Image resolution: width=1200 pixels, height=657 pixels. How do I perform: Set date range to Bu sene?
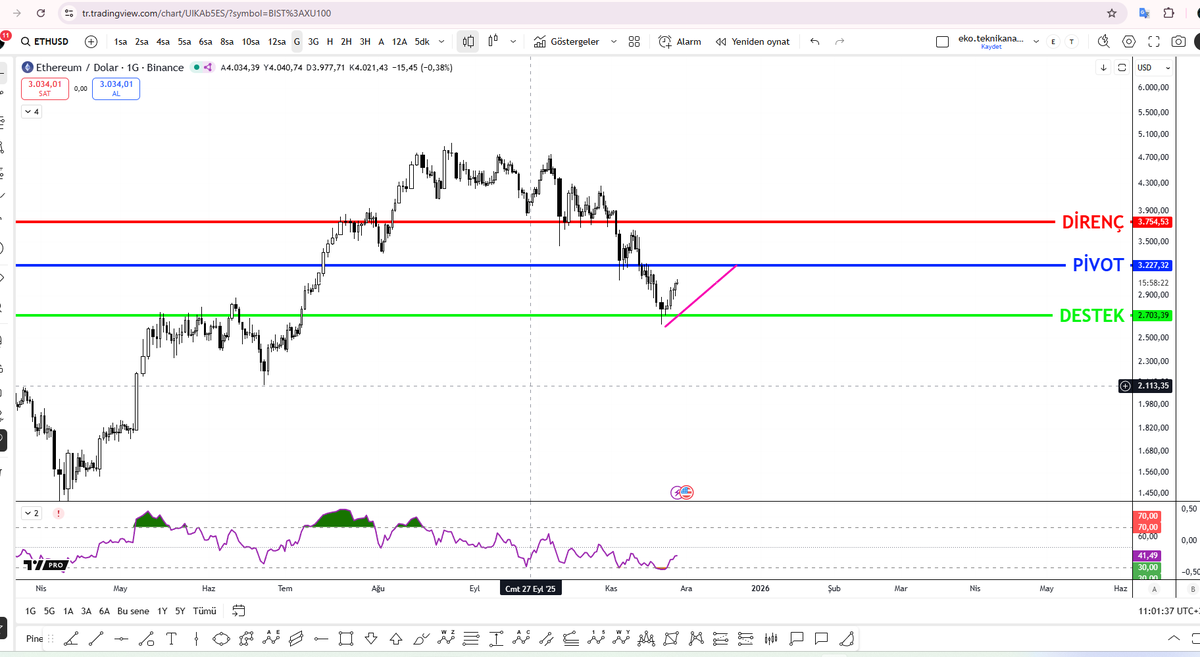[x=133, y=610]
